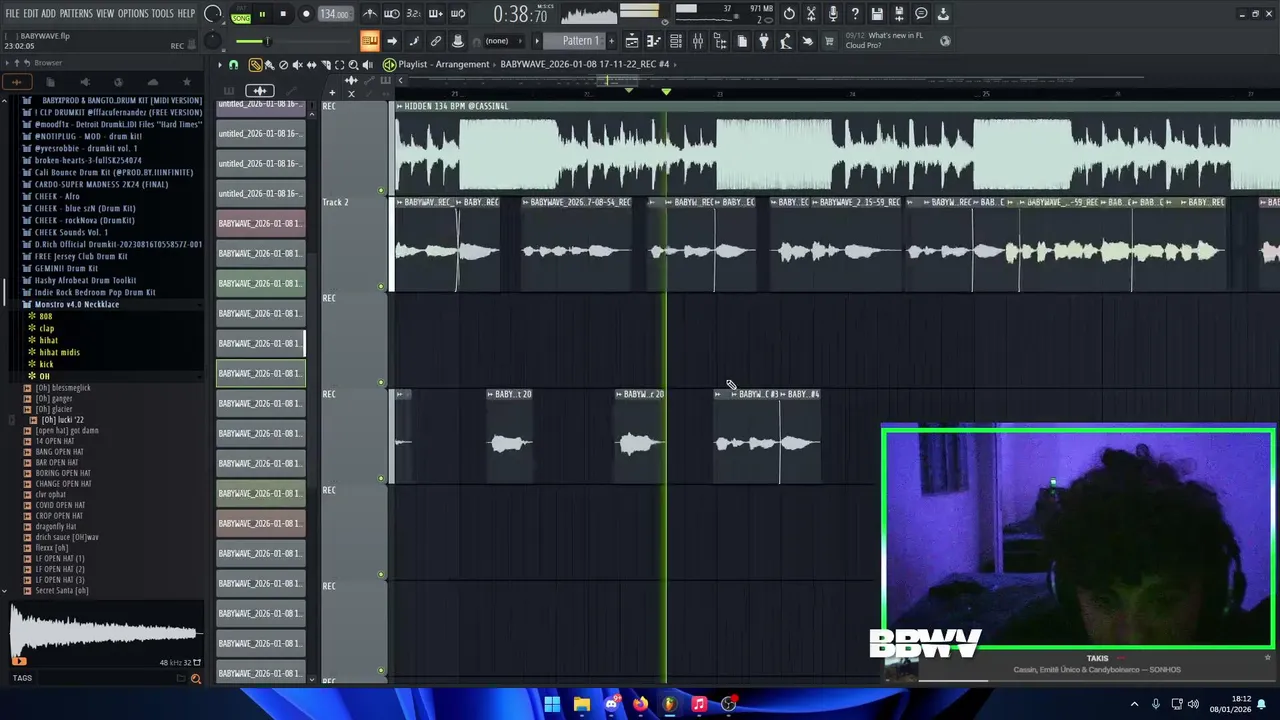Viewport: 1280px width, 720px height.
Task: Open the Pattern 1 selector
Action: click(x=574, y=41)
